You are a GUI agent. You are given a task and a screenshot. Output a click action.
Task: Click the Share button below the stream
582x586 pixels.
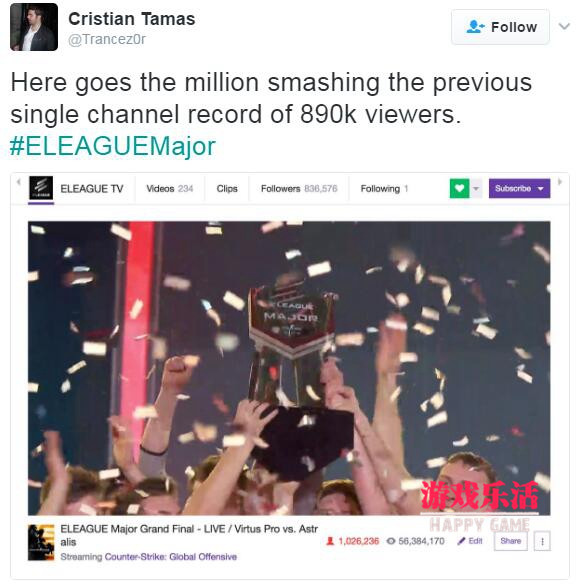[x=511, y=541]
